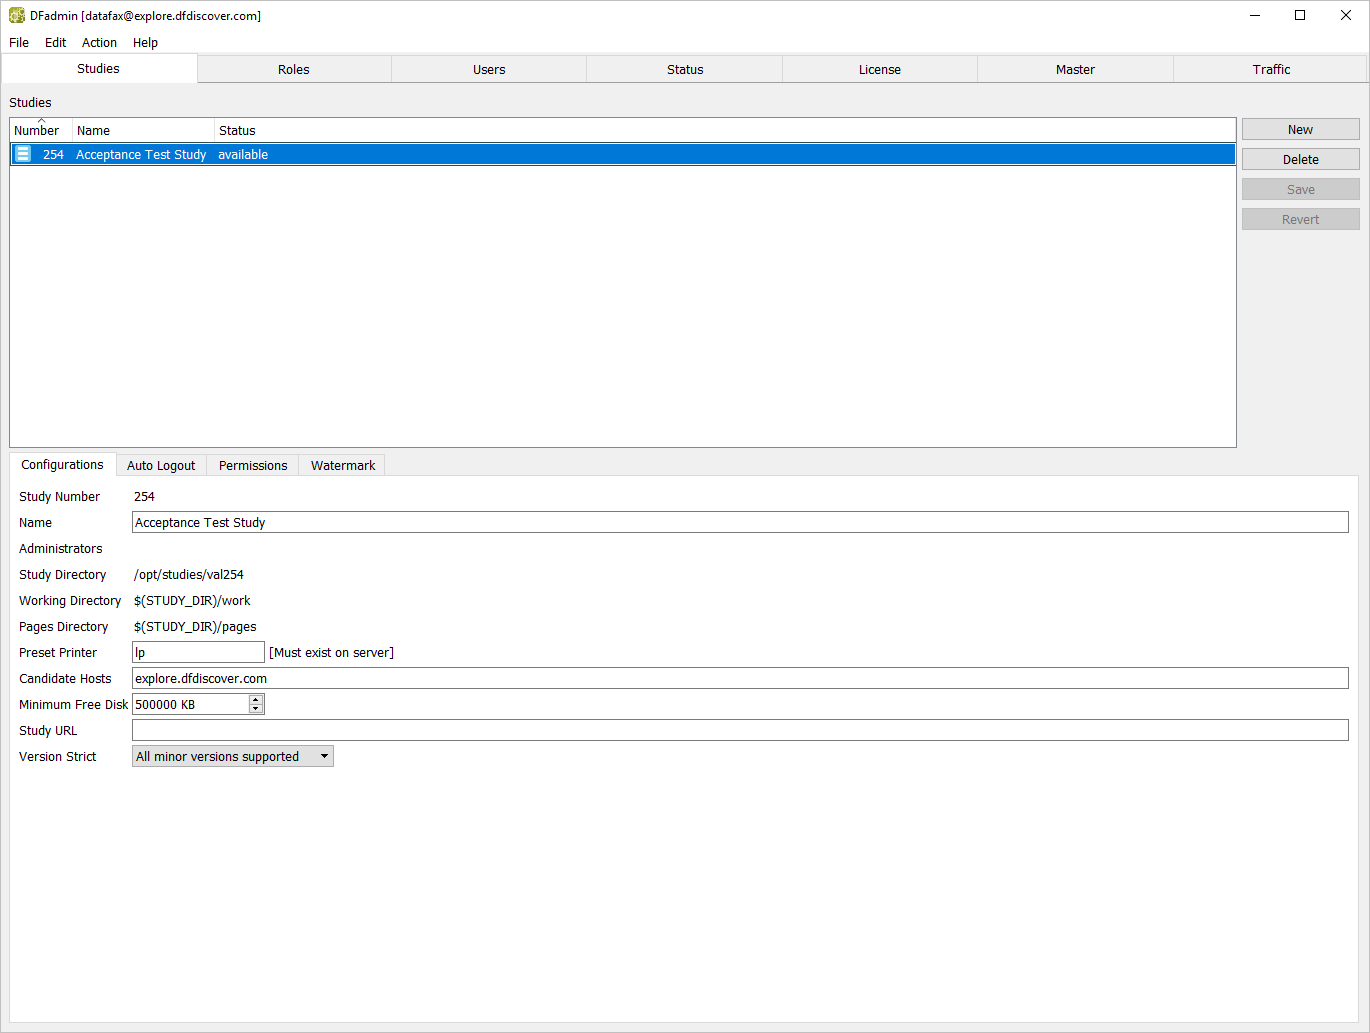Show the Auto Logout settings tab
The height and width of the screenshot is (1033, 1370).
[x=161, y=466]
